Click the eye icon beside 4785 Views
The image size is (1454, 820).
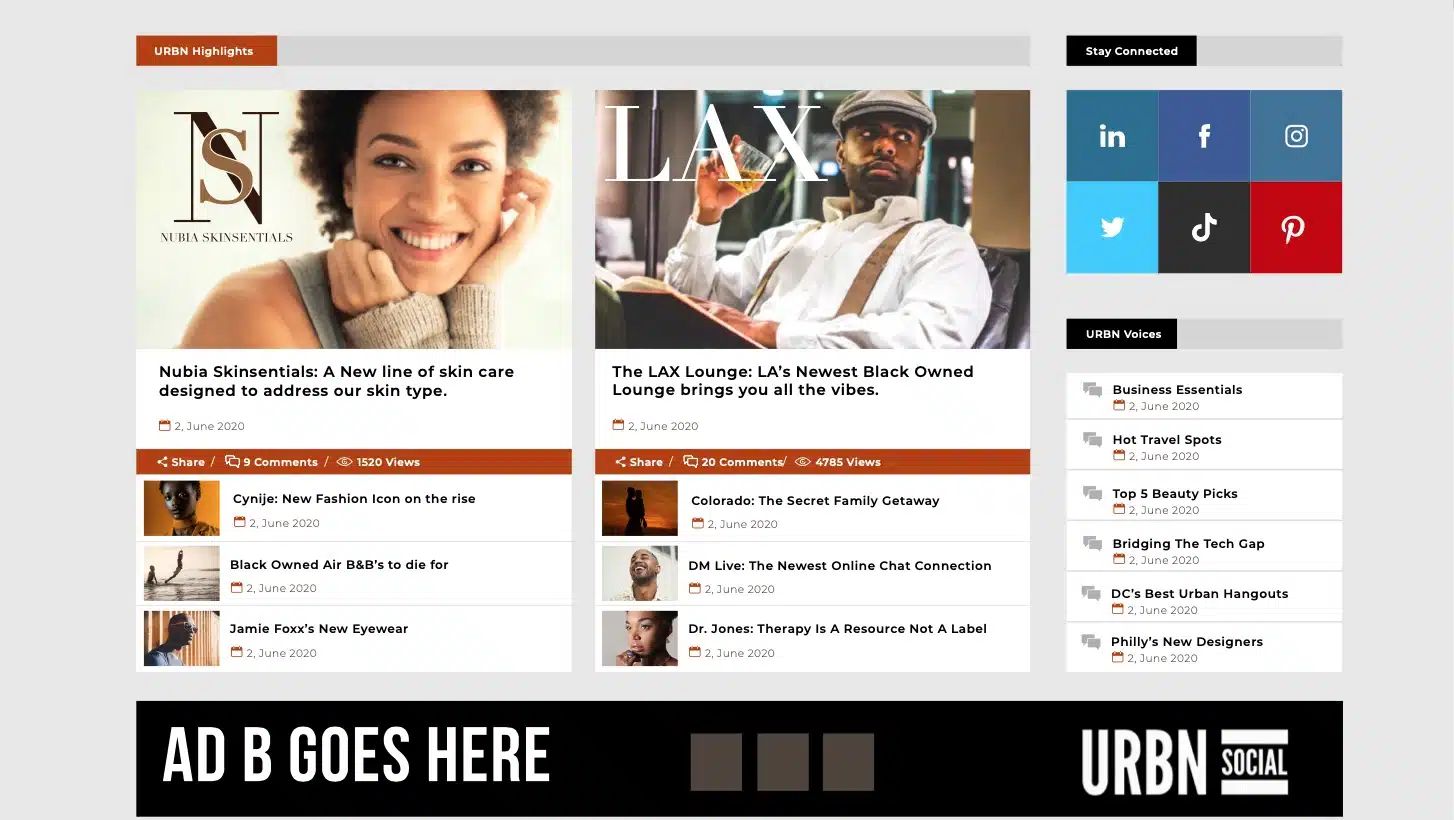[803, 462]
